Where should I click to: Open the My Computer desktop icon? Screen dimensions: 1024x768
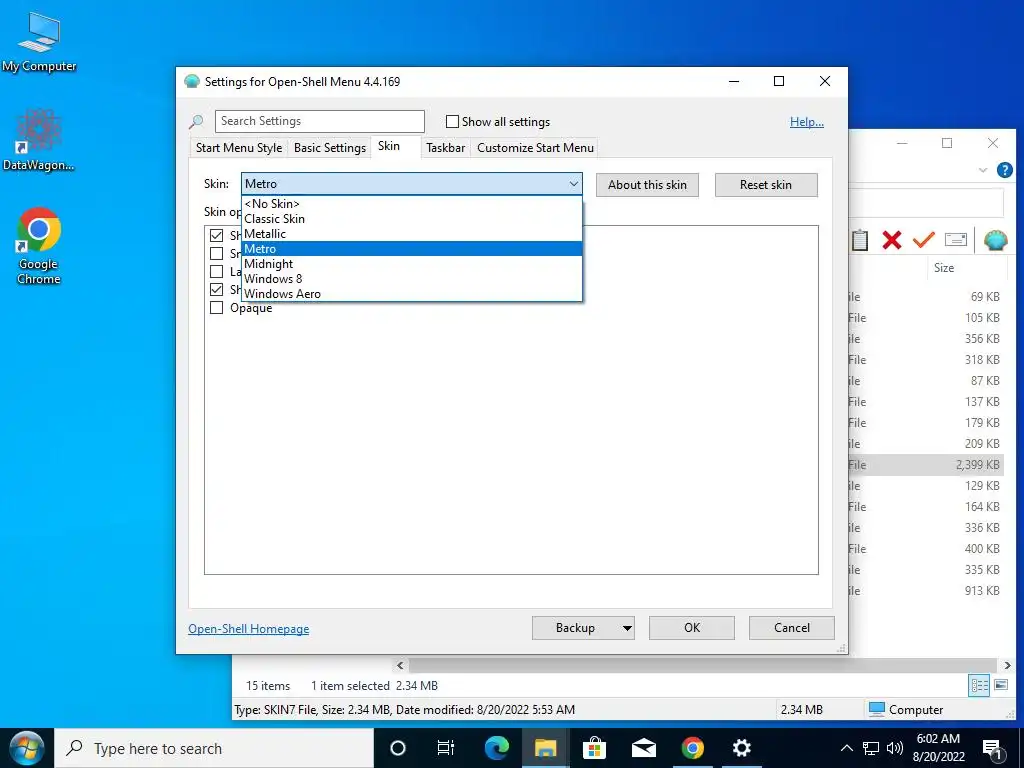(39, 42)
